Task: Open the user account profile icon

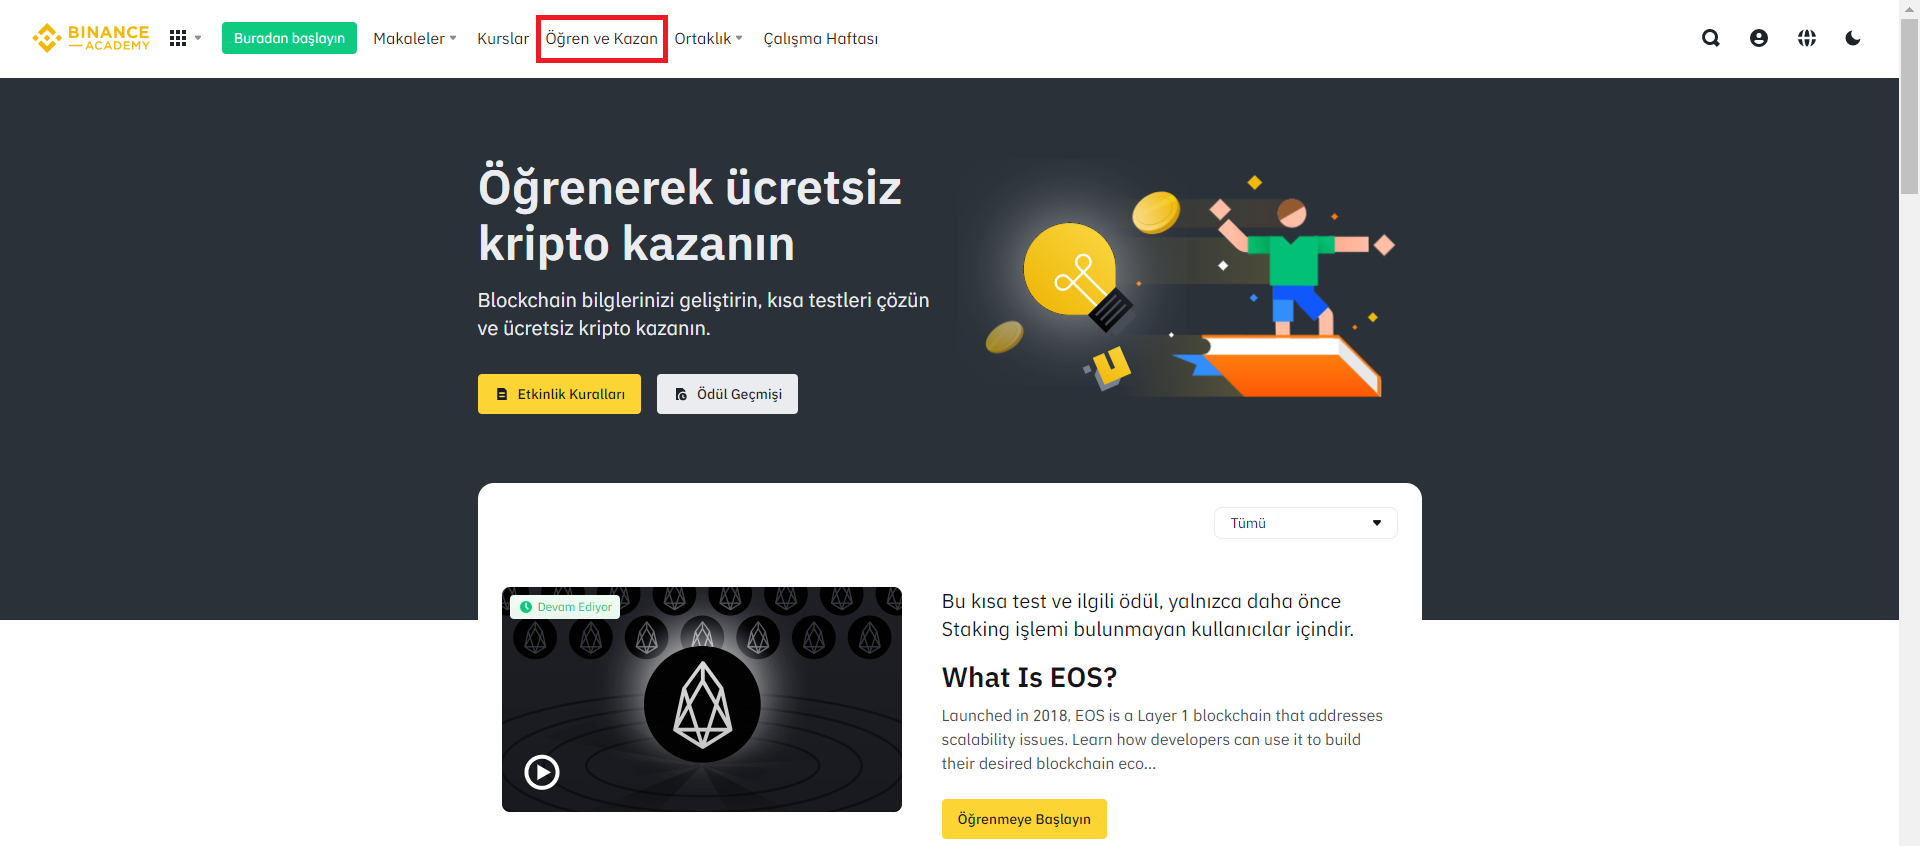Action: [x=1759, y=38]
